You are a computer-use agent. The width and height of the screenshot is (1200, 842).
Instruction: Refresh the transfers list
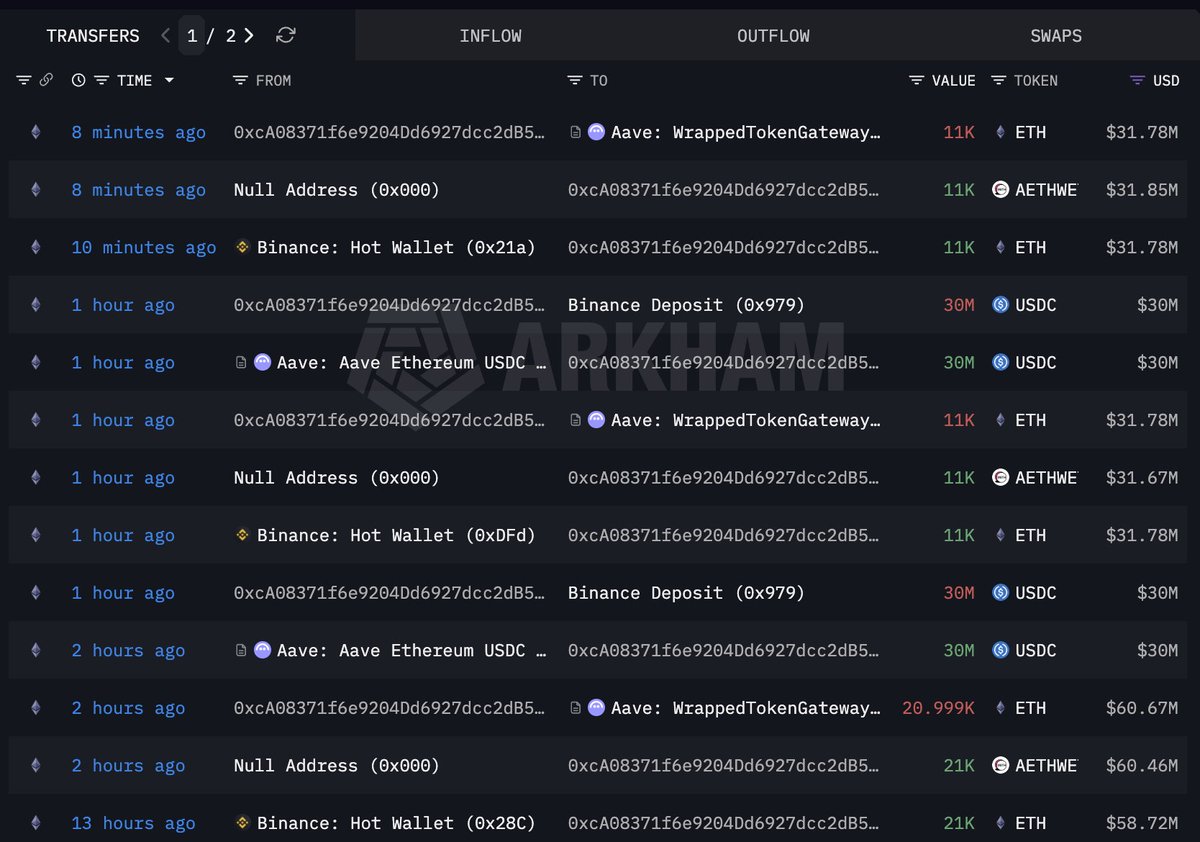[x=286, y=36]
